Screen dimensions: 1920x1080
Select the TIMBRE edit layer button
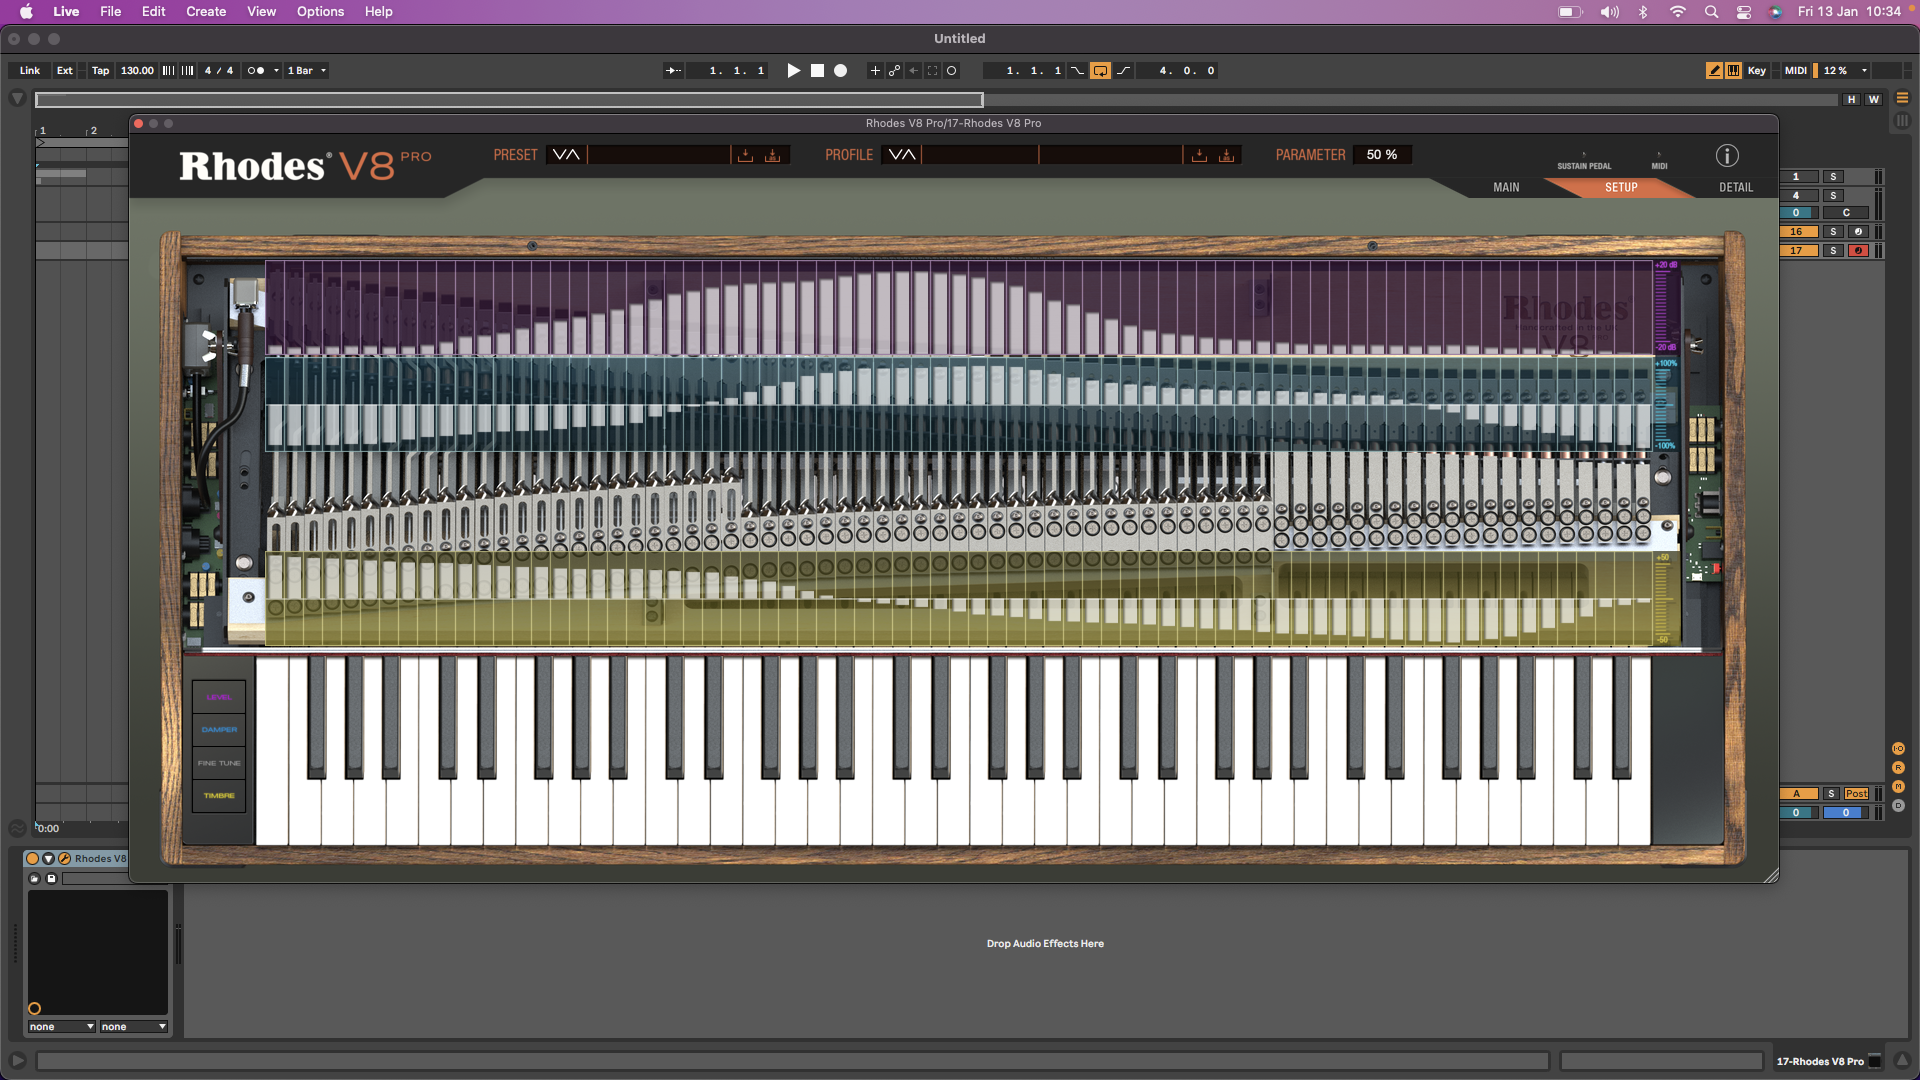pos(219,796)
